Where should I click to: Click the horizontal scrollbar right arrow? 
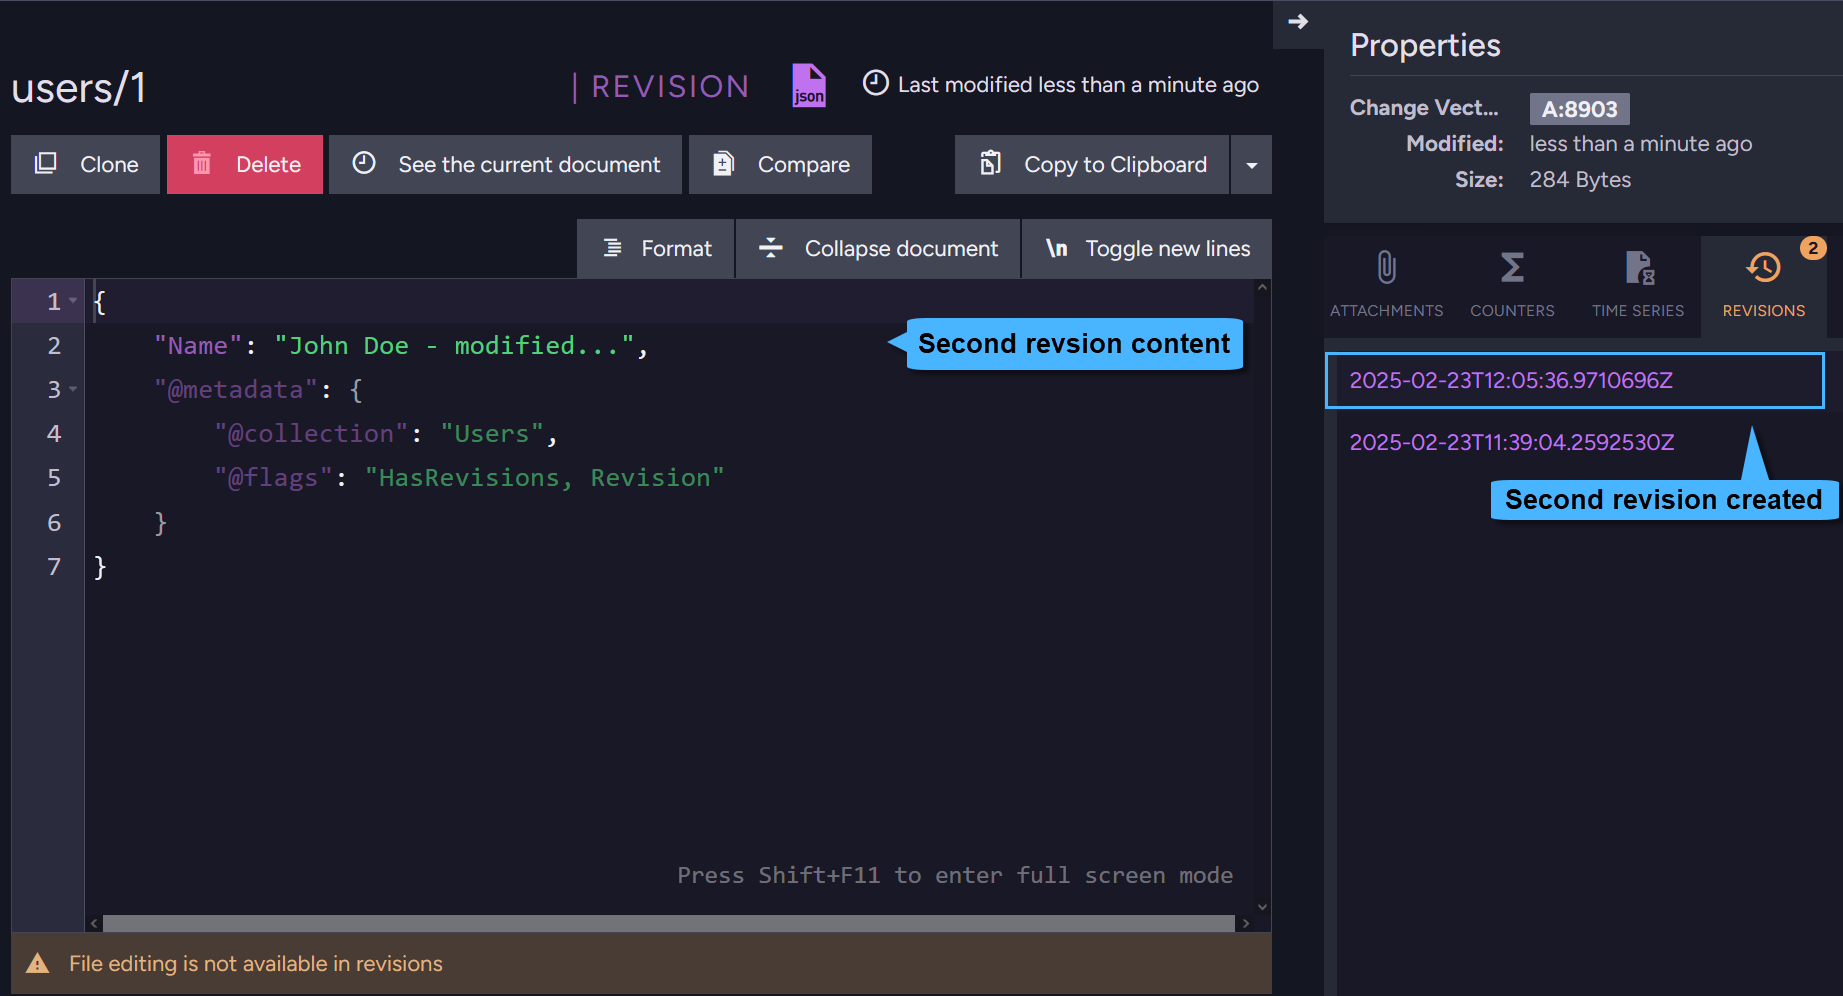(x=1245, y=923)
